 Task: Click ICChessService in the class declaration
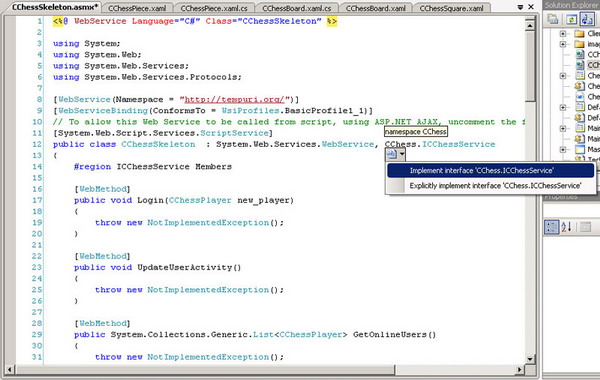(x=458, y=144)
